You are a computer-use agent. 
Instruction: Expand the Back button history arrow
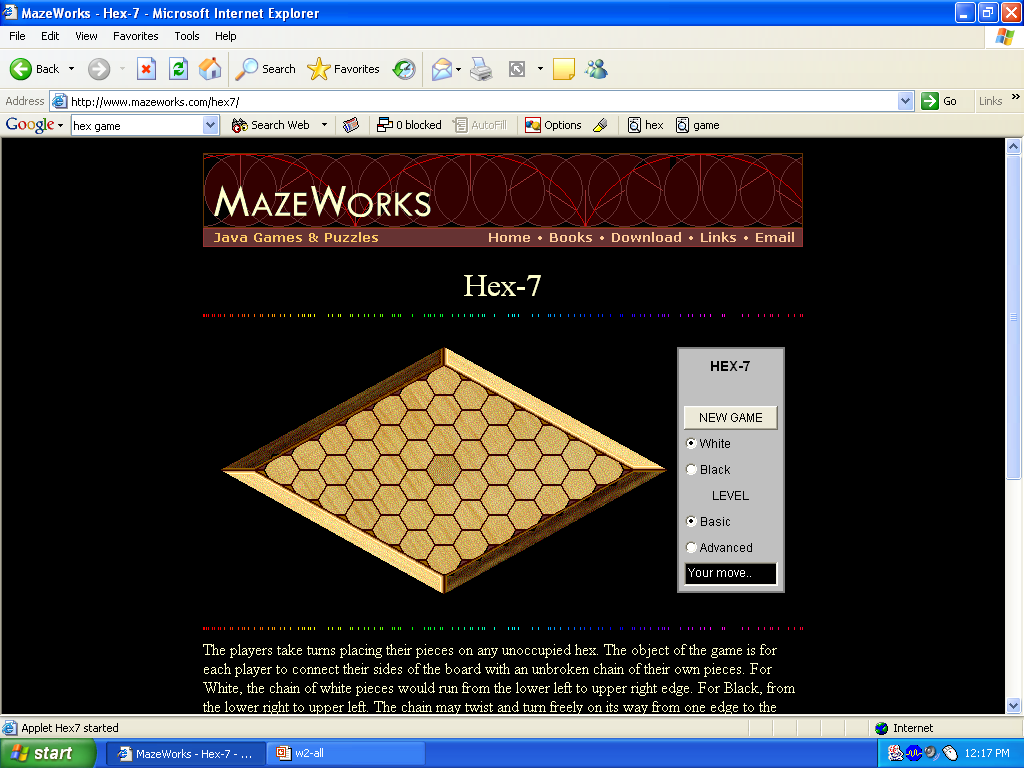coord(71,69)
